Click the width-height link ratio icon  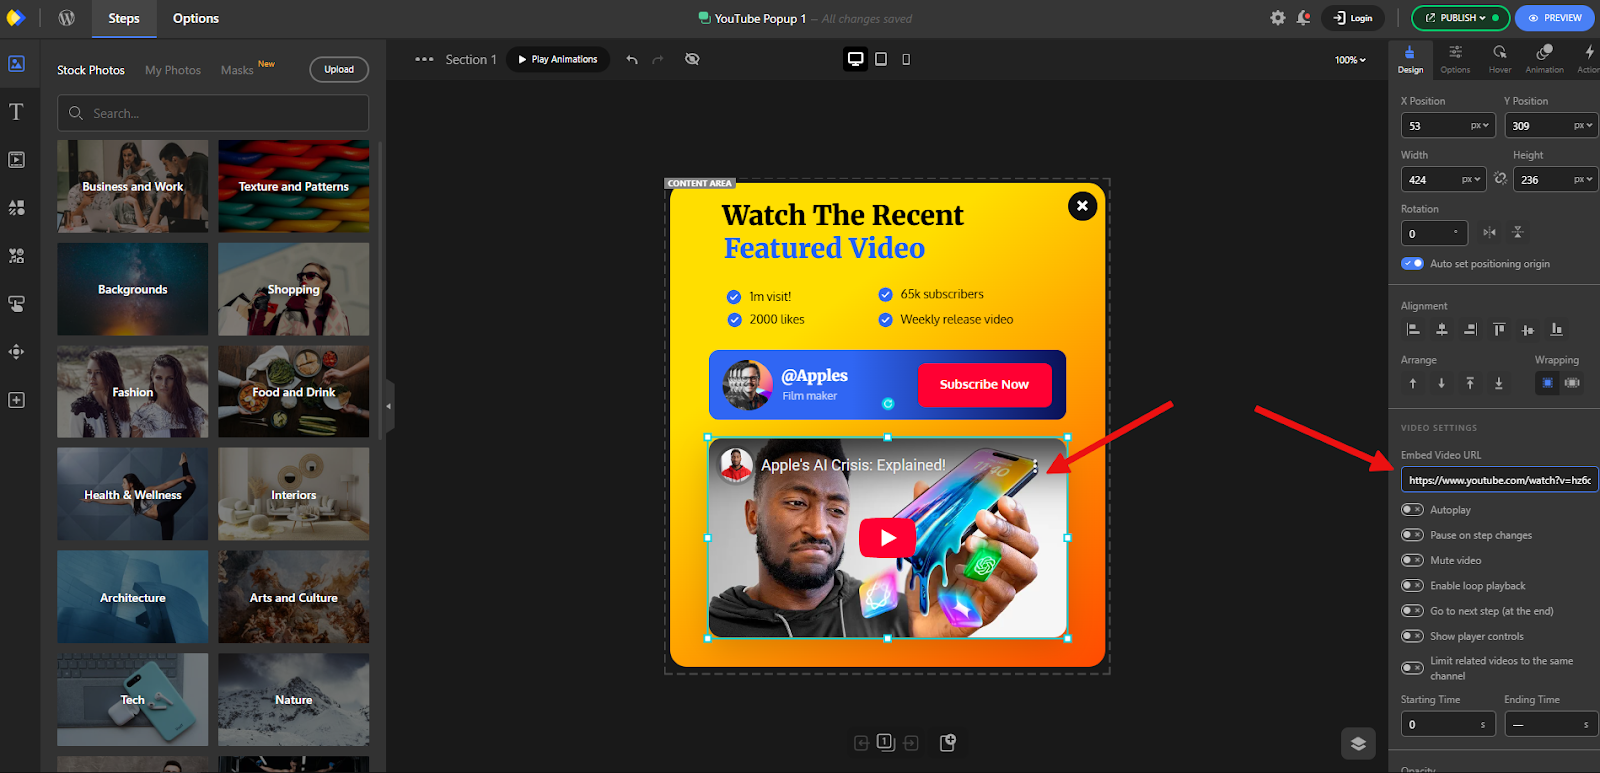click(1500, 179)
